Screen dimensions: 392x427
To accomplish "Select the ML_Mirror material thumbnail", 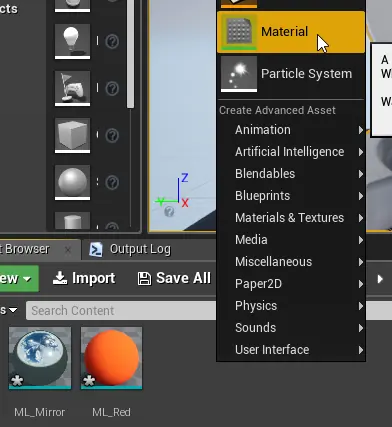I will point(40,358).
